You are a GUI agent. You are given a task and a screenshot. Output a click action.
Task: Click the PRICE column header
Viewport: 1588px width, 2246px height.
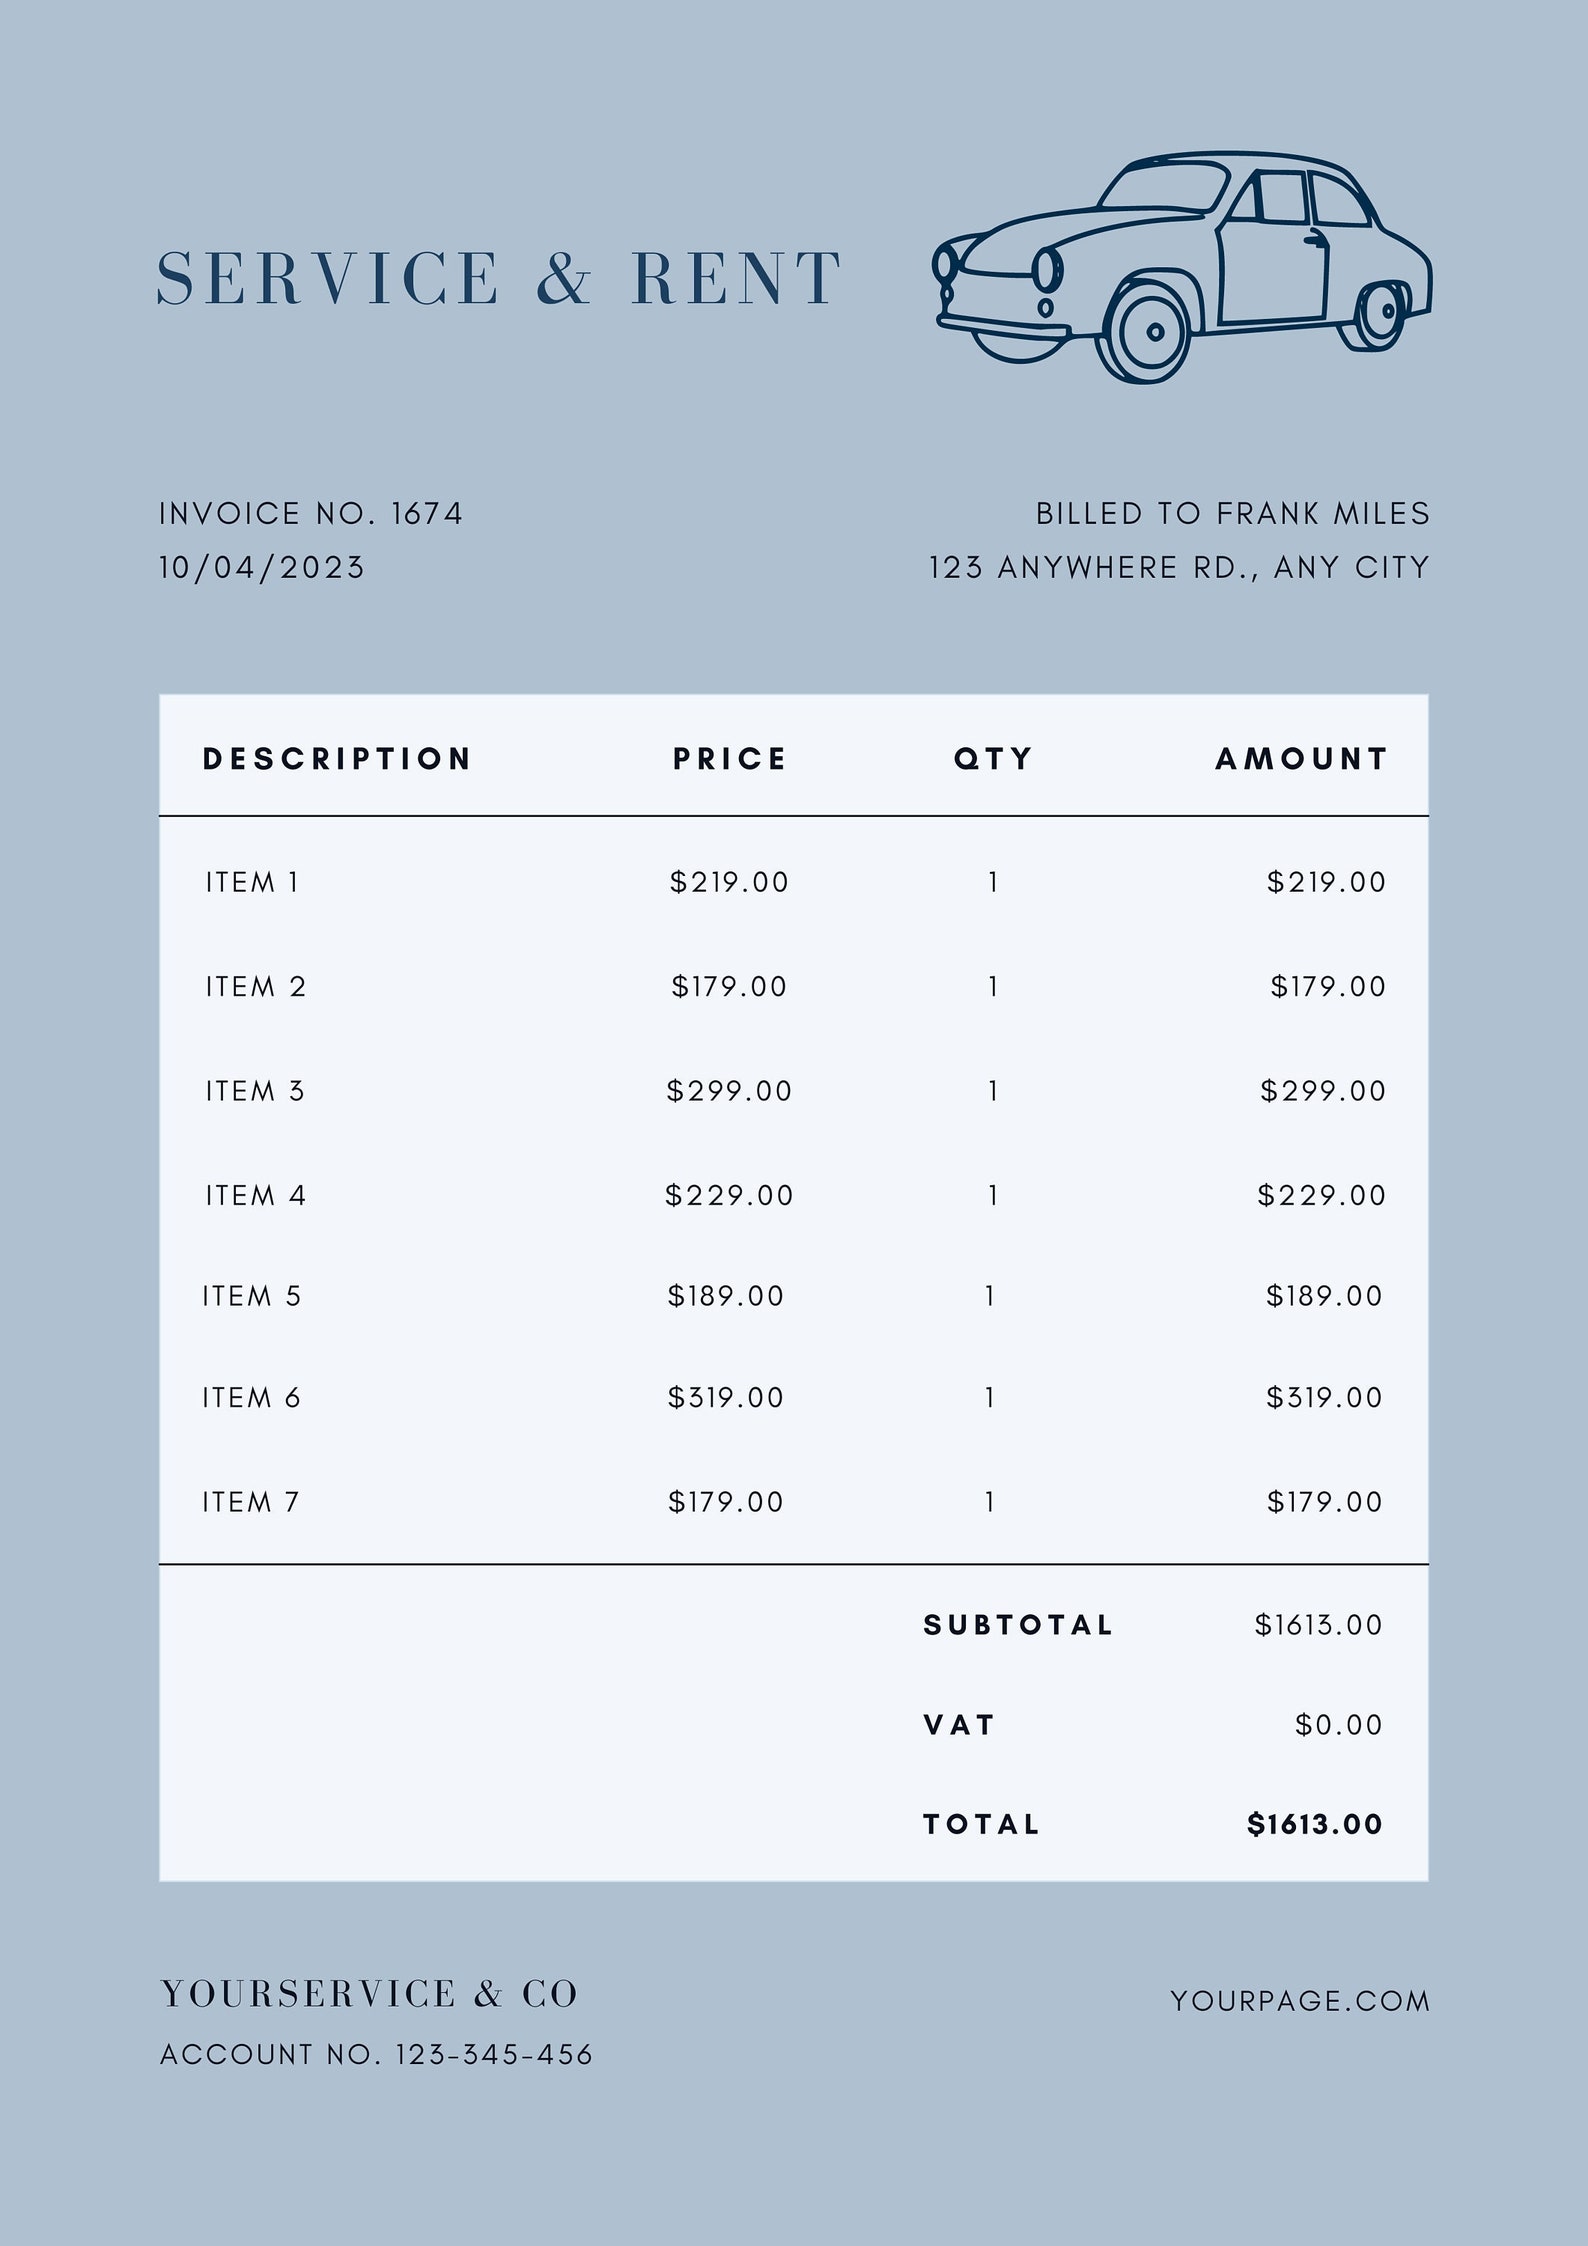point(730,759)
